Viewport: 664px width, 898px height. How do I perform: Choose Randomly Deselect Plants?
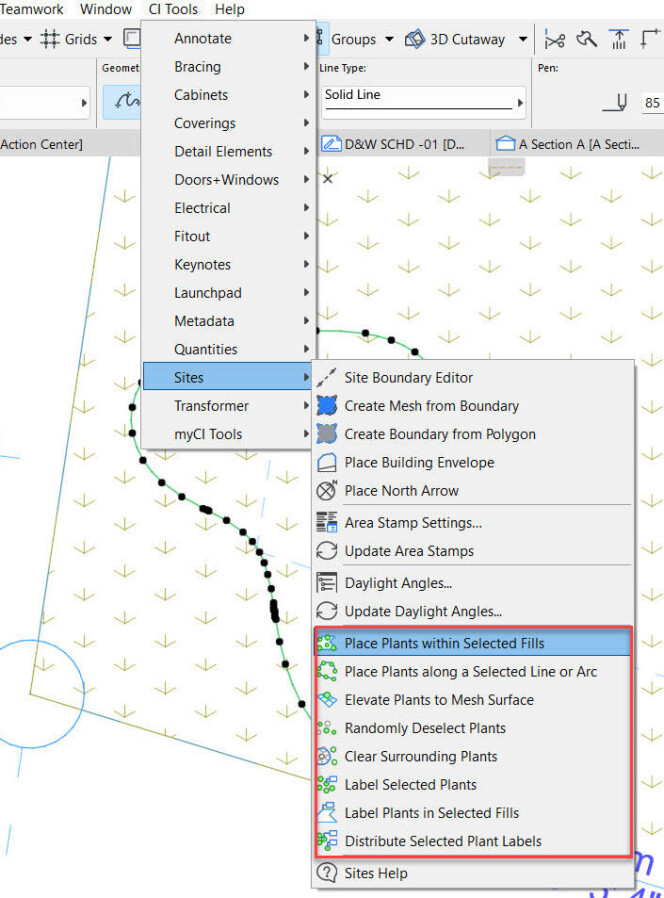pos(425,728)
